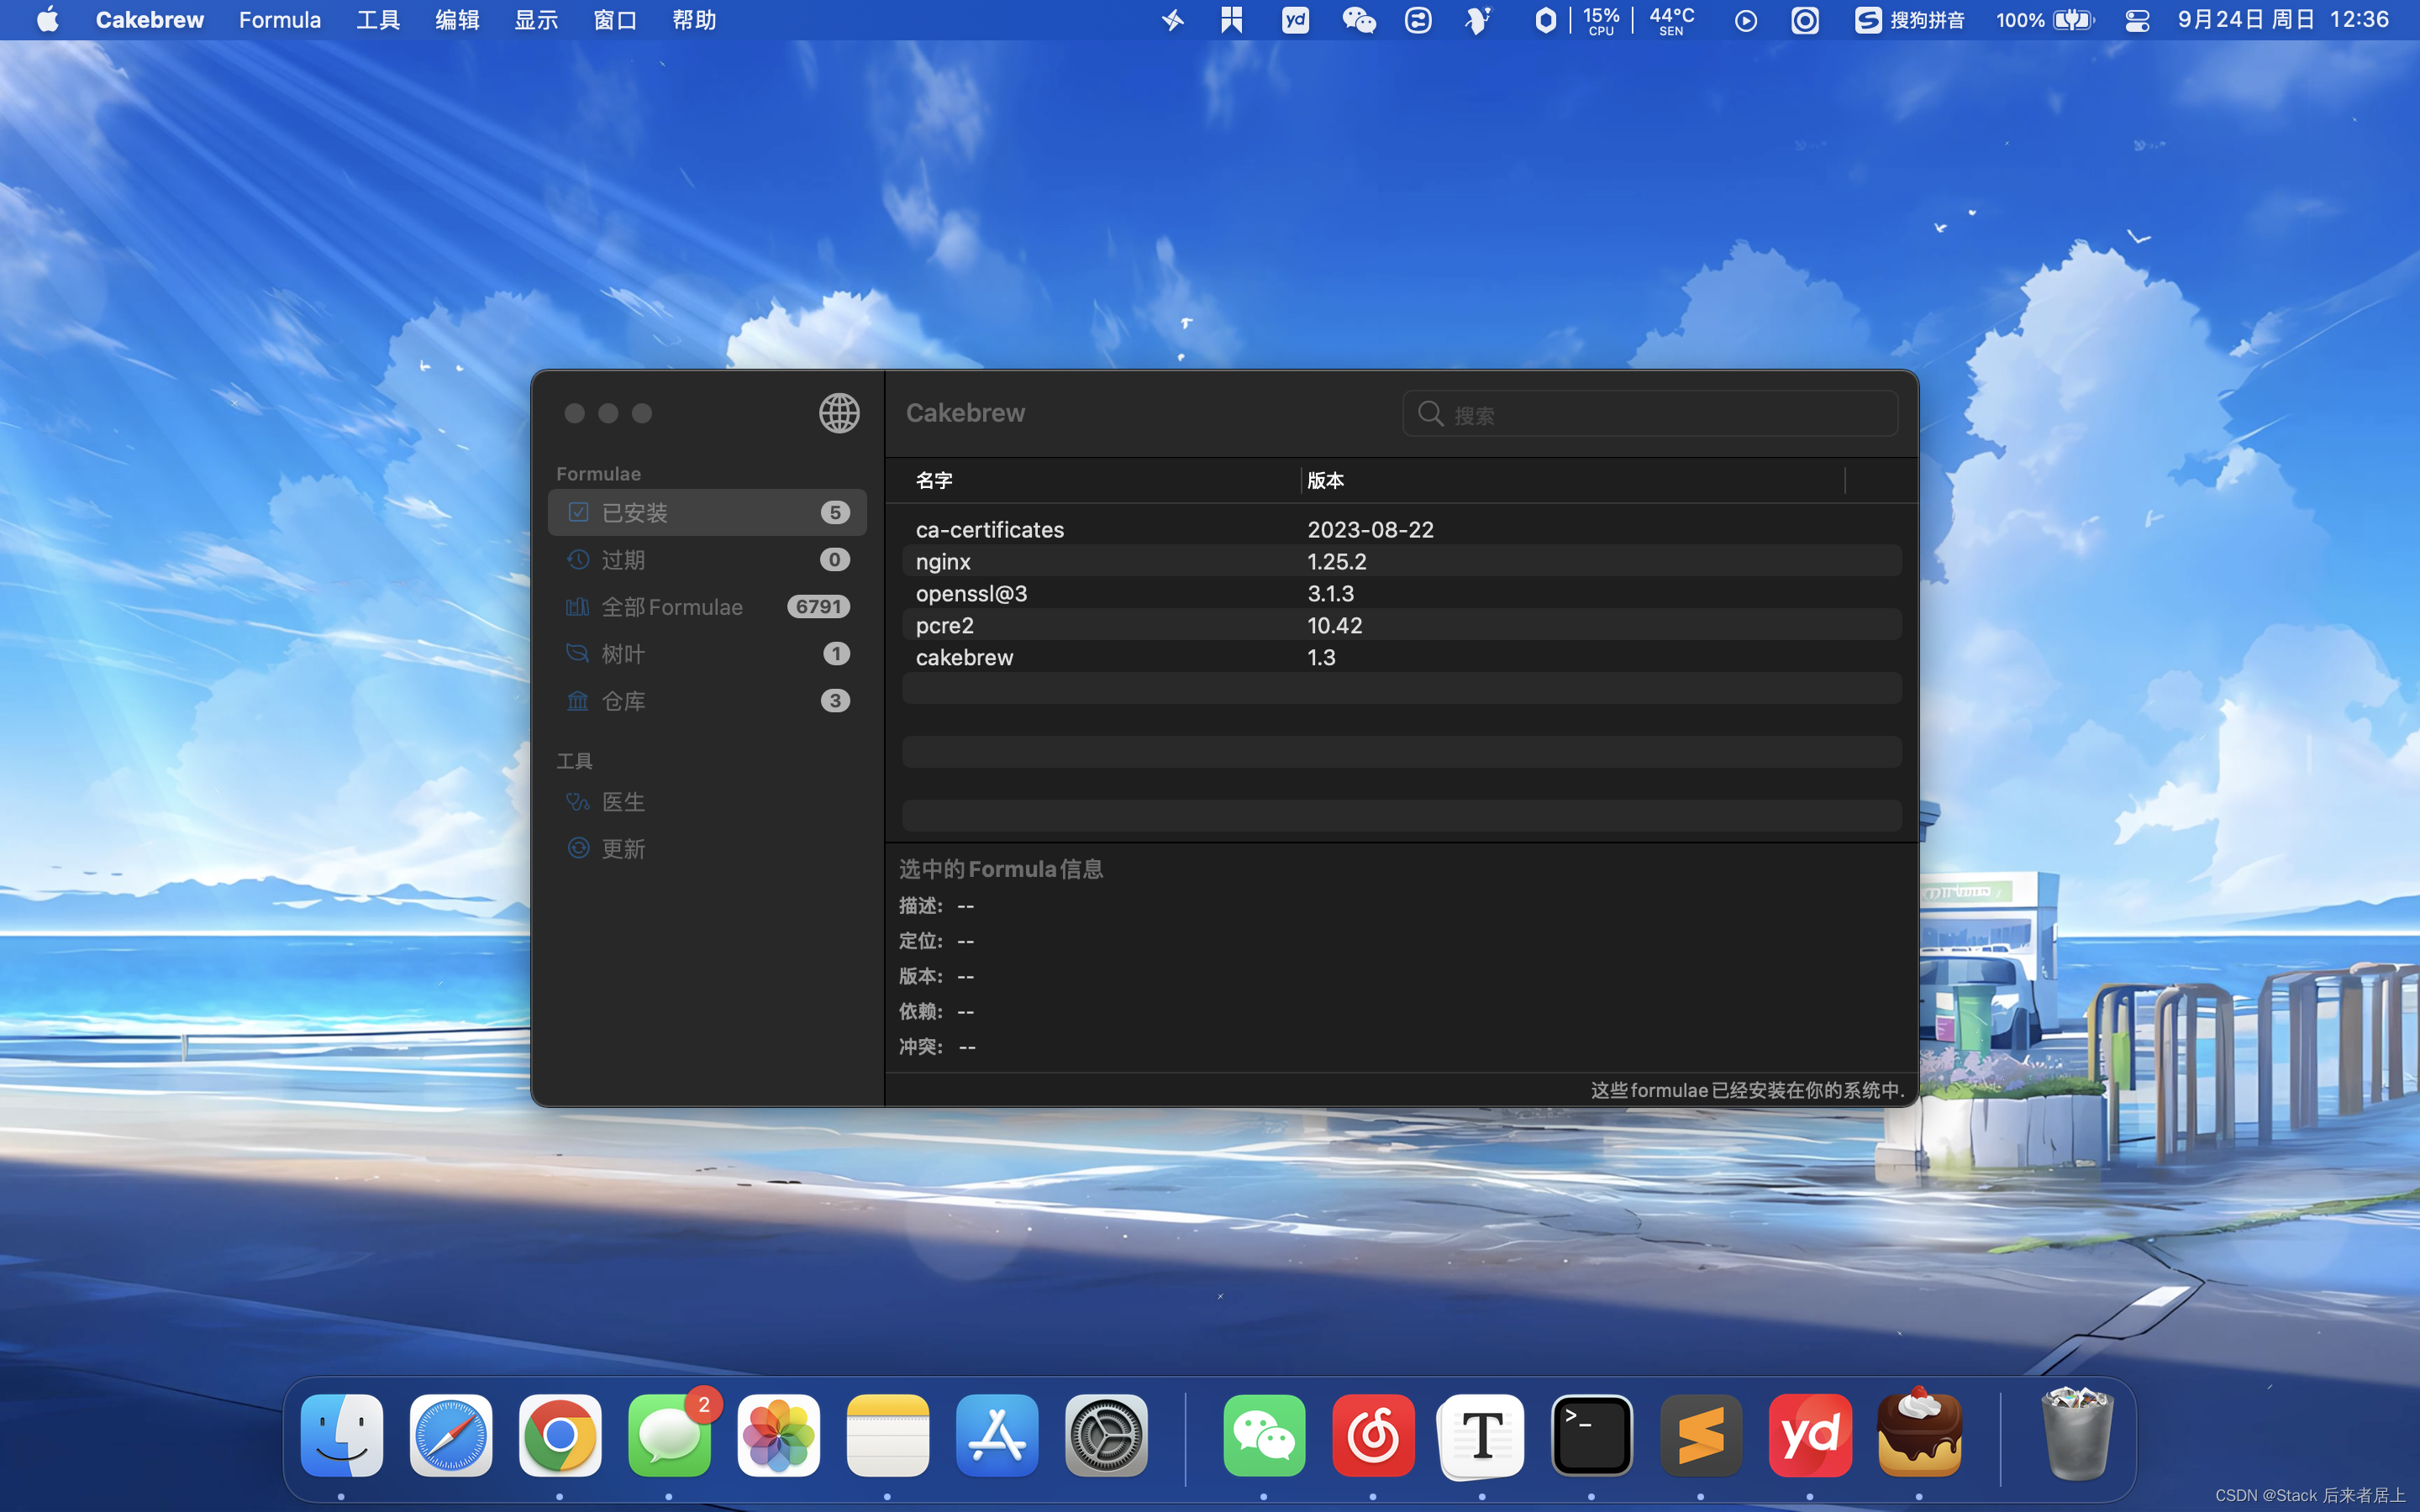
Task: Run the 医生 (Doctor) tool
Action: [x=707, y=801]
